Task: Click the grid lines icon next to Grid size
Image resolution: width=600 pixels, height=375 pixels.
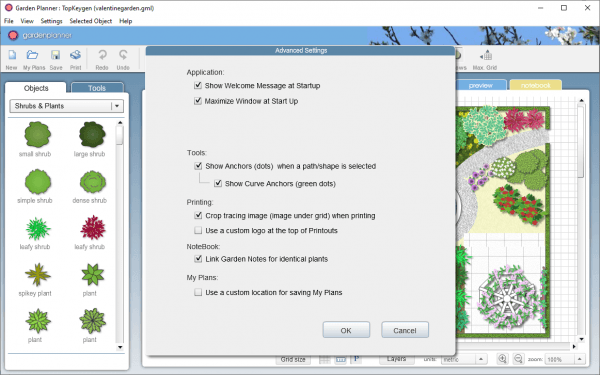Action: [324, 359]
